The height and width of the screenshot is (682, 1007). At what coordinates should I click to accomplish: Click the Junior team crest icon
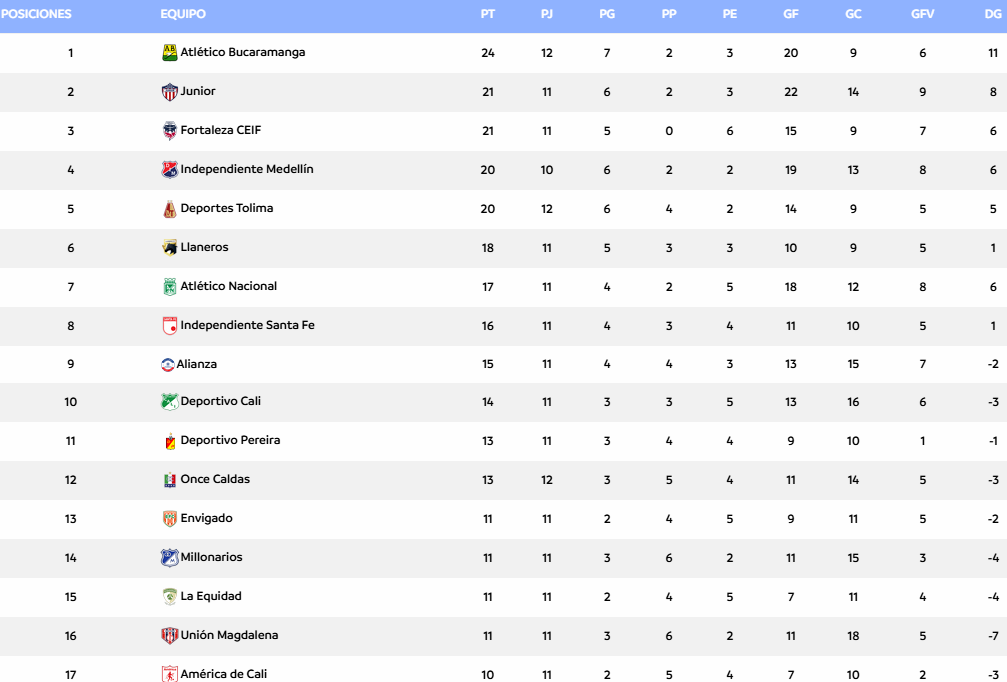tap(170, 92)
